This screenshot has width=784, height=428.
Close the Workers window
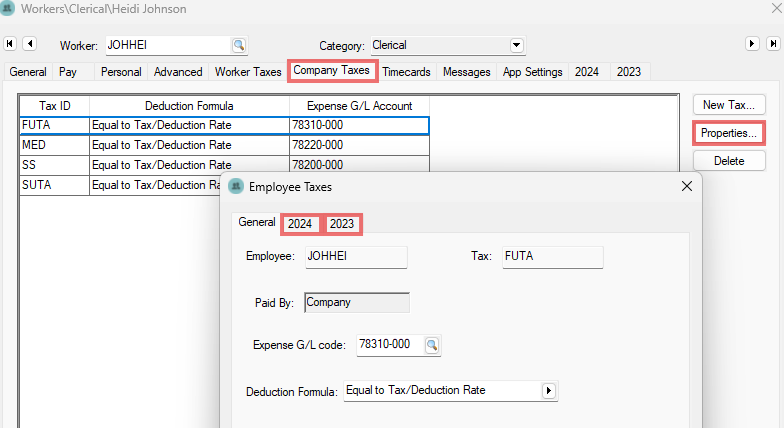pos(776,8)
